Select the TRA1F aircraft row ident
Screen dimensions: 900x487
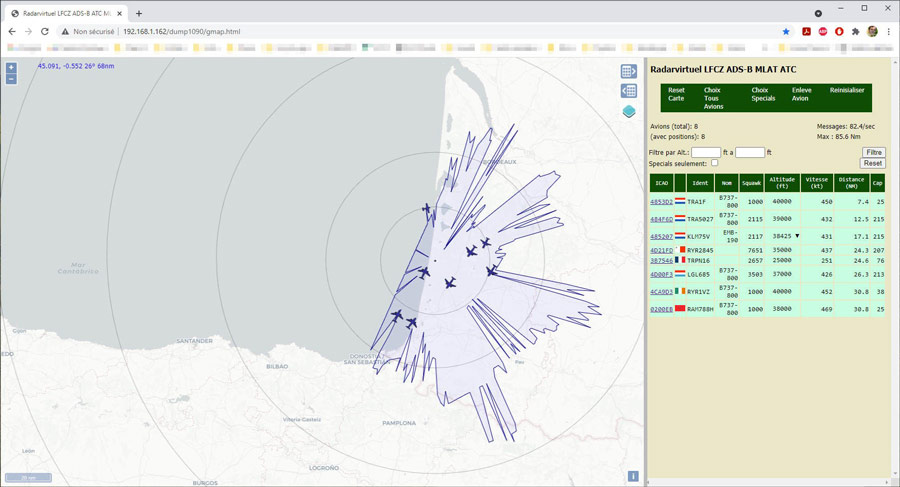696,202
